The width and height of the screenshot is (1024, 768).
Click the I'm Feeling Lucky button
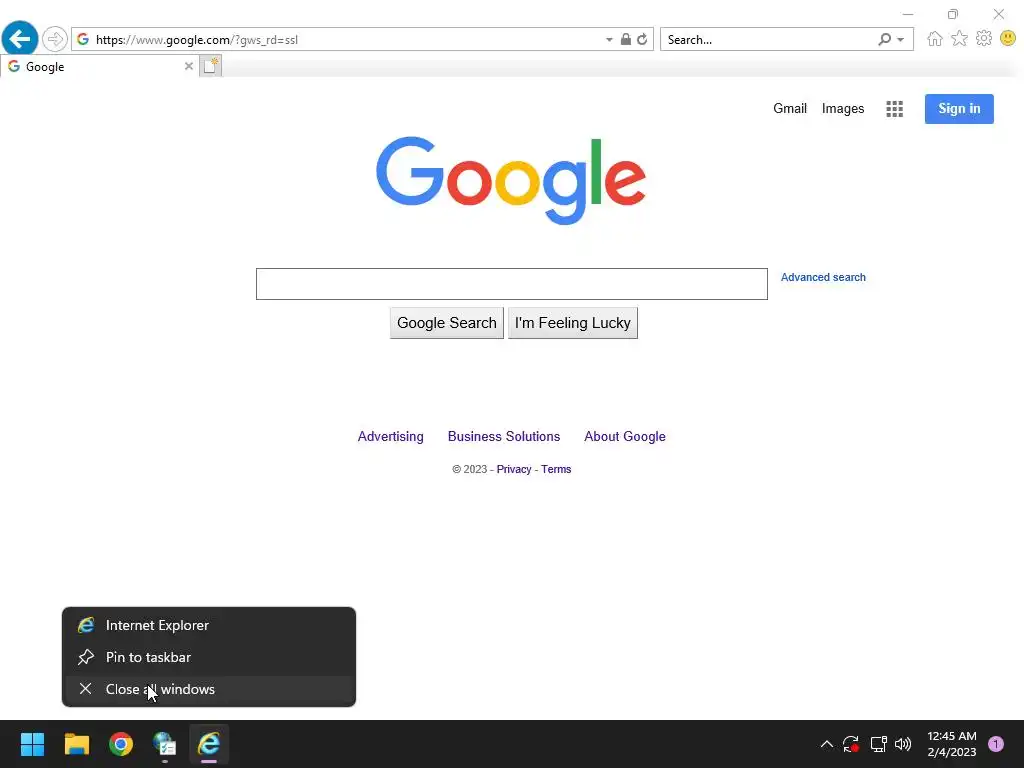[573, 323]
